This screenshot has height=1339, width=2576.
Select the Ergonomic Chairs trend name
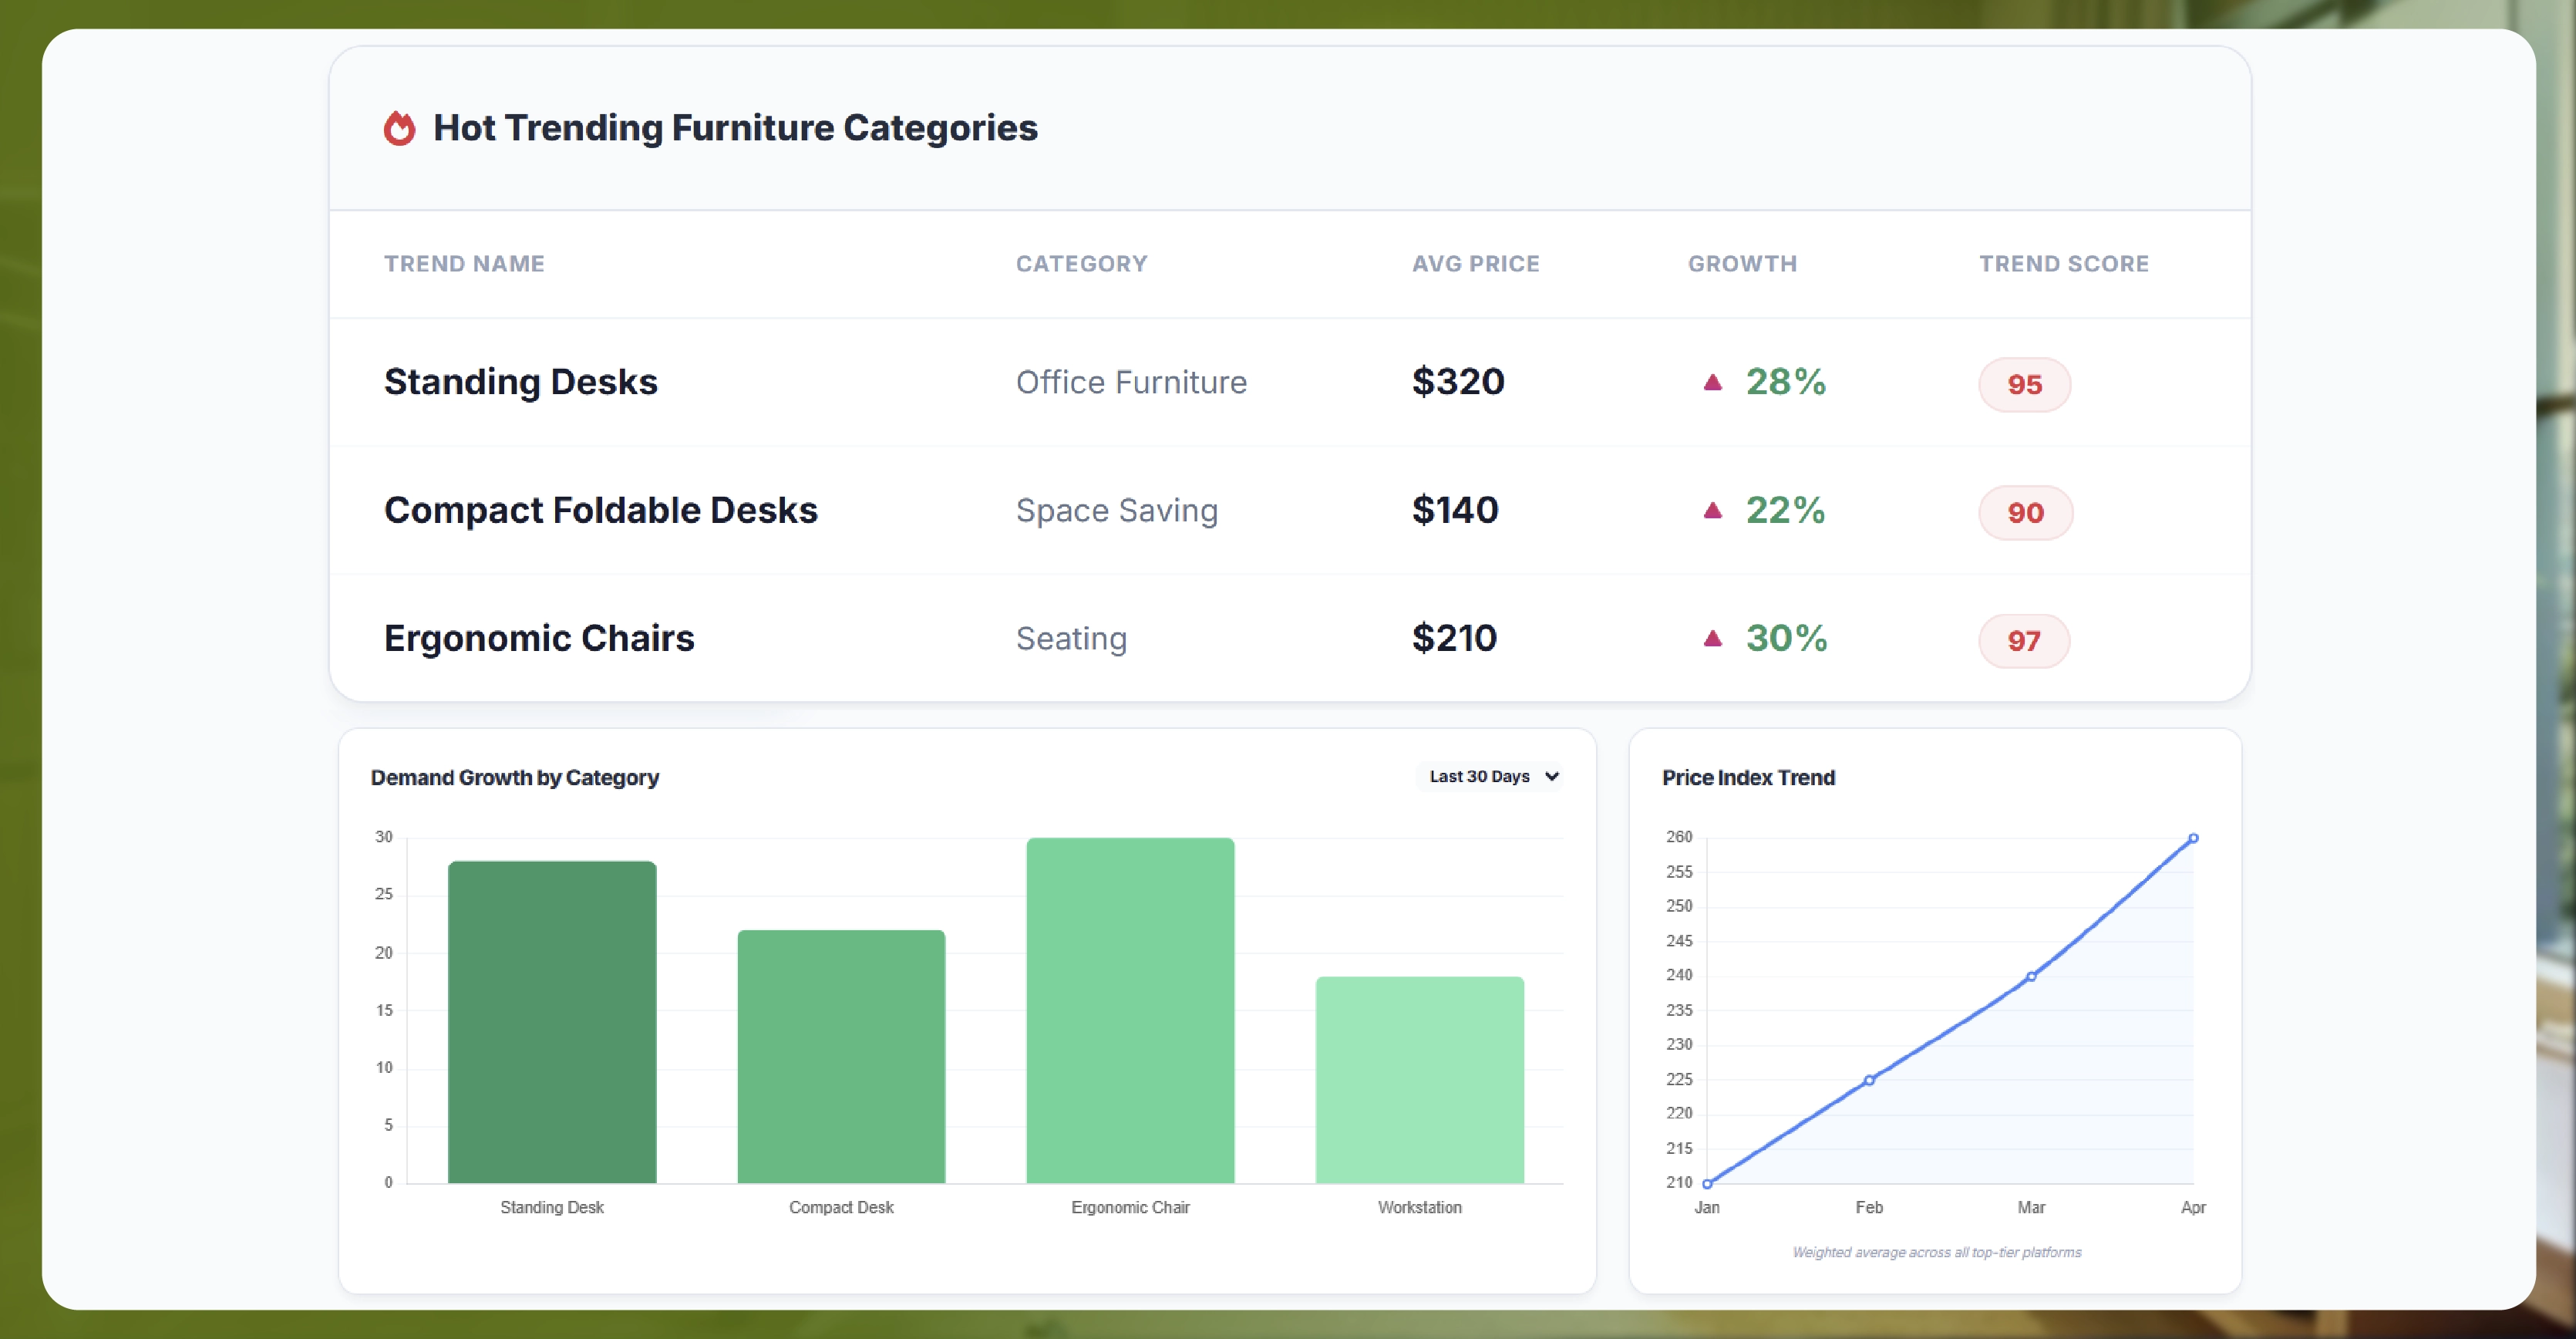(x=538, y=638)
